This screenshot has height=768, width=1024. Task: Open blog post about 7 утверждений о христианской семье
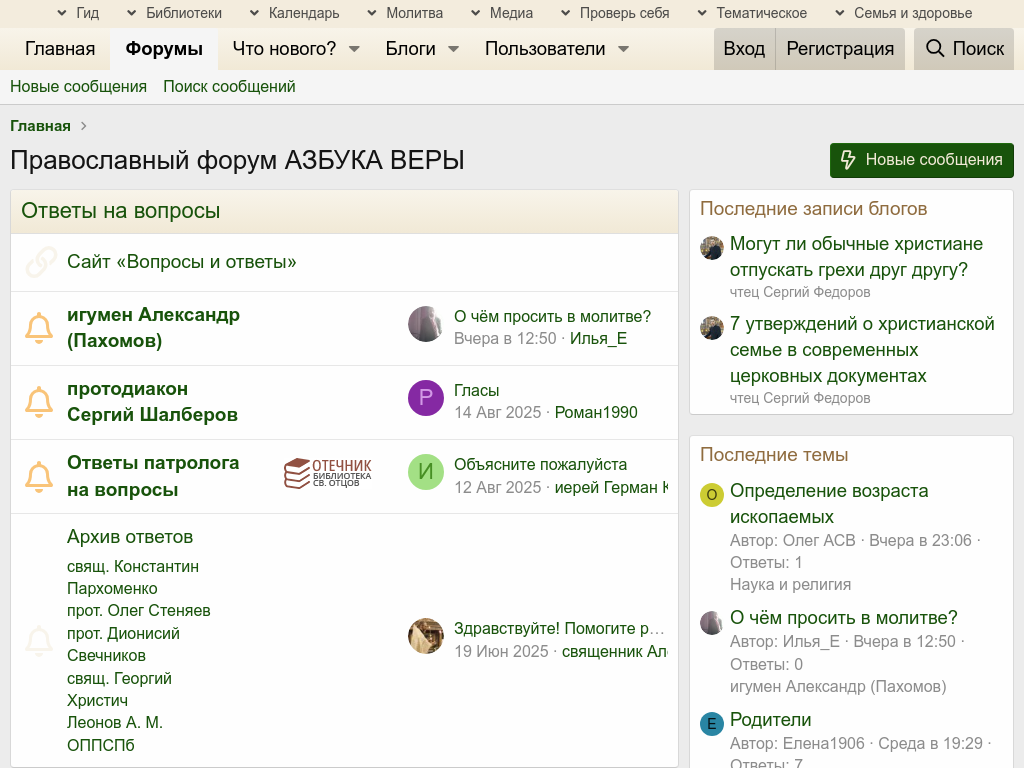(862, 350)
